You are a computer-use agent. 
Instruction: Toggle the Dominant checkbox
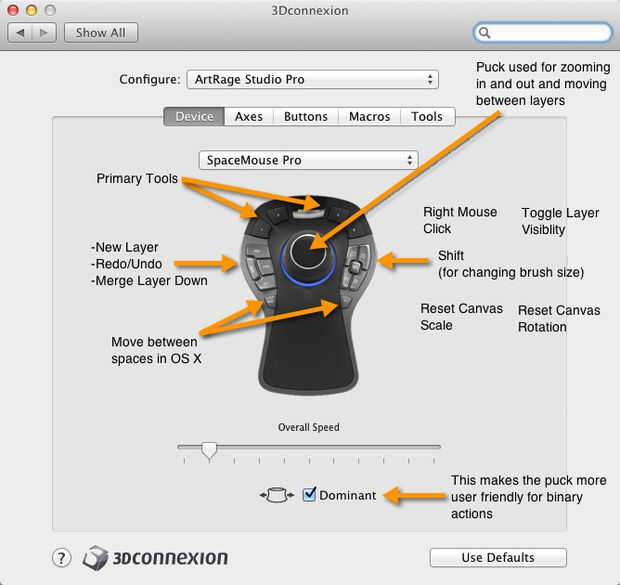point(309,494)
